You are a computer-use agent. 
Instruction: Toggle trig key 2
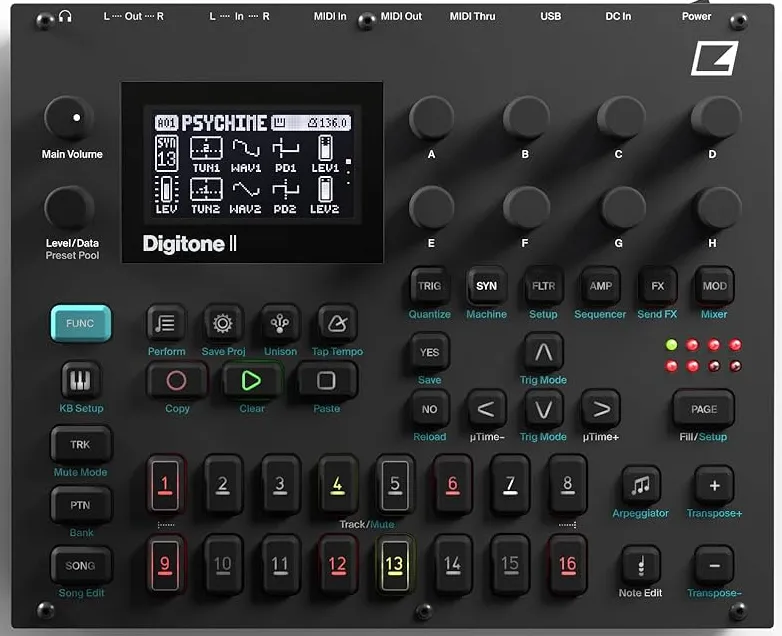click(x=222, y=484)
